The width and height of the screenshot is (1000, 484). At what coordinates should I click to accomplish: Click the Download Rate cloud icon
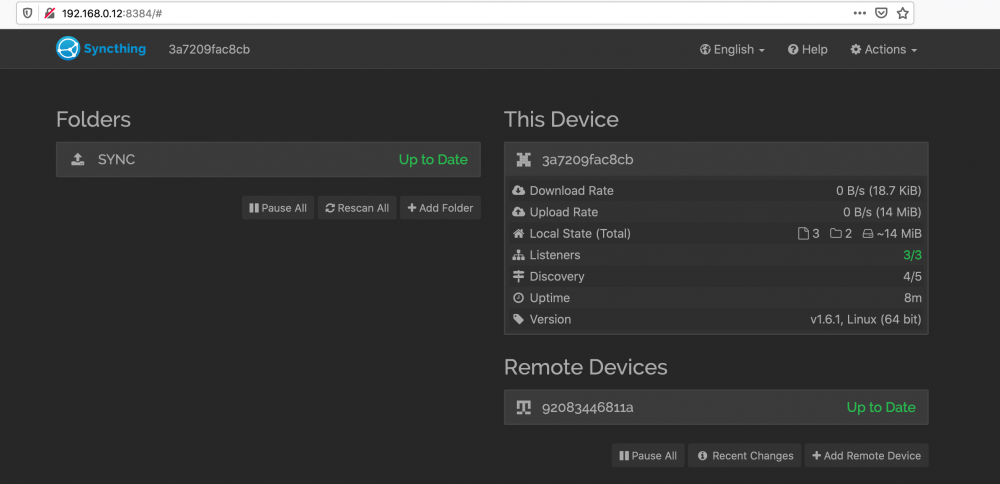point(518,191)
